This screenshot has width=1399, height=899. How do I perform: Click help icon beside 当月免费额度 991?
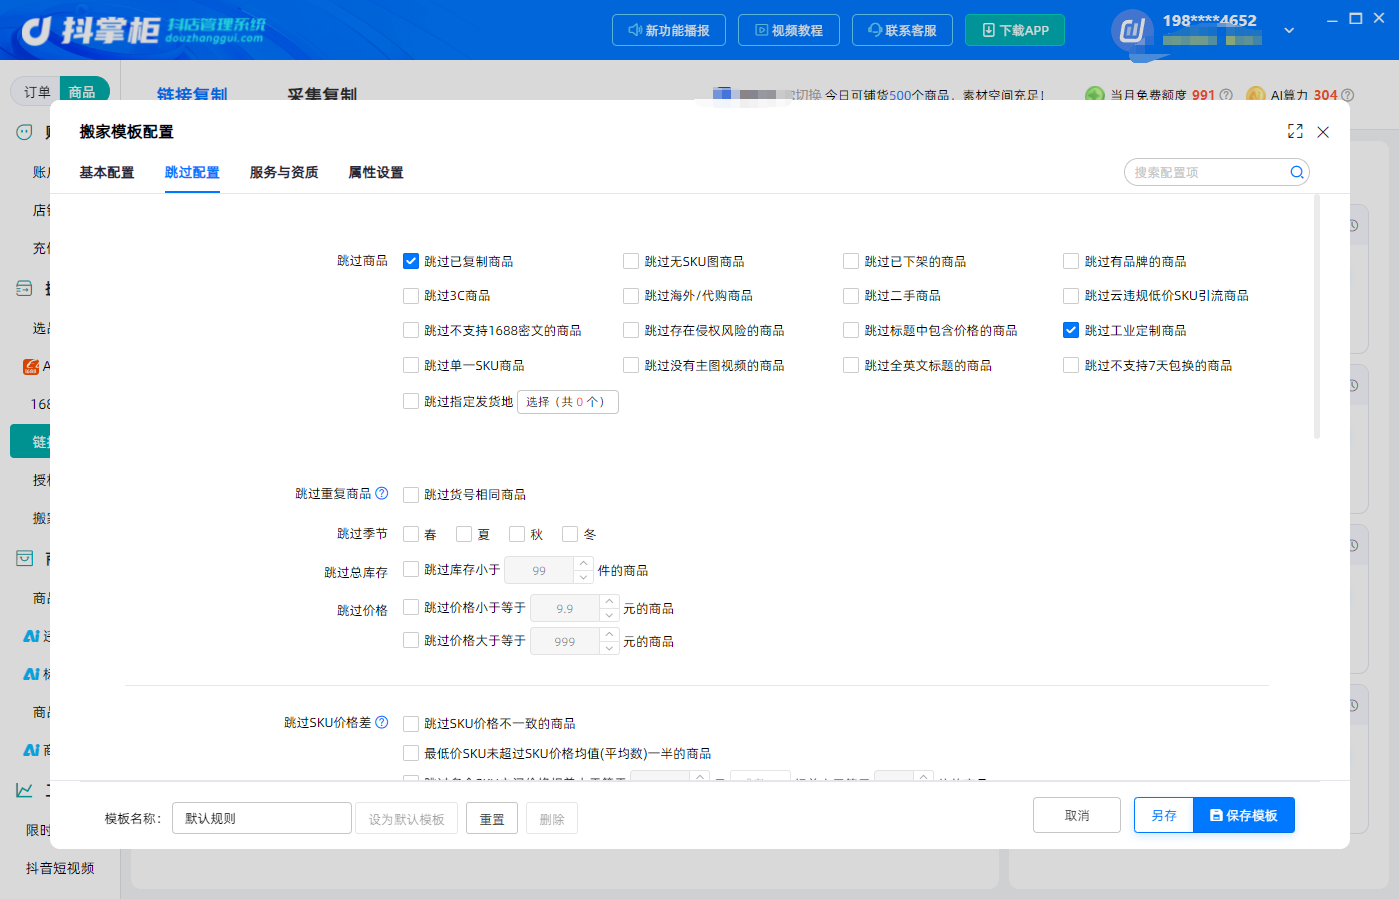[x=1226, y=95]
